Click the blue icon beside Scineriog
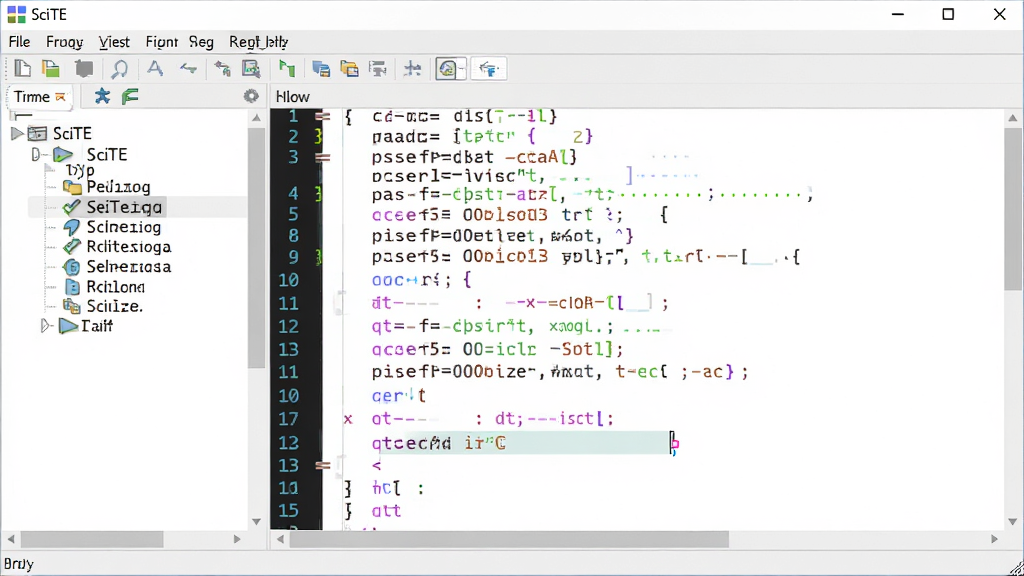The height and width of the screenshot is (576, 1024). [72, 227]
